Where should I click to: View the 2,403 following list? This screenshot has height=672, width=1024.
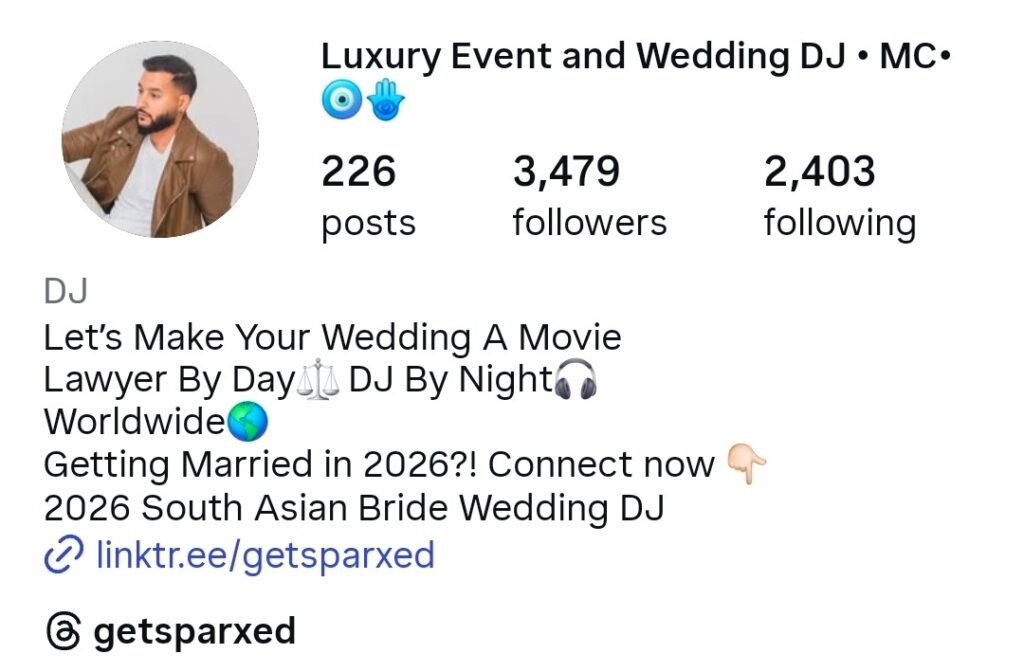click(x=840, y=196)
